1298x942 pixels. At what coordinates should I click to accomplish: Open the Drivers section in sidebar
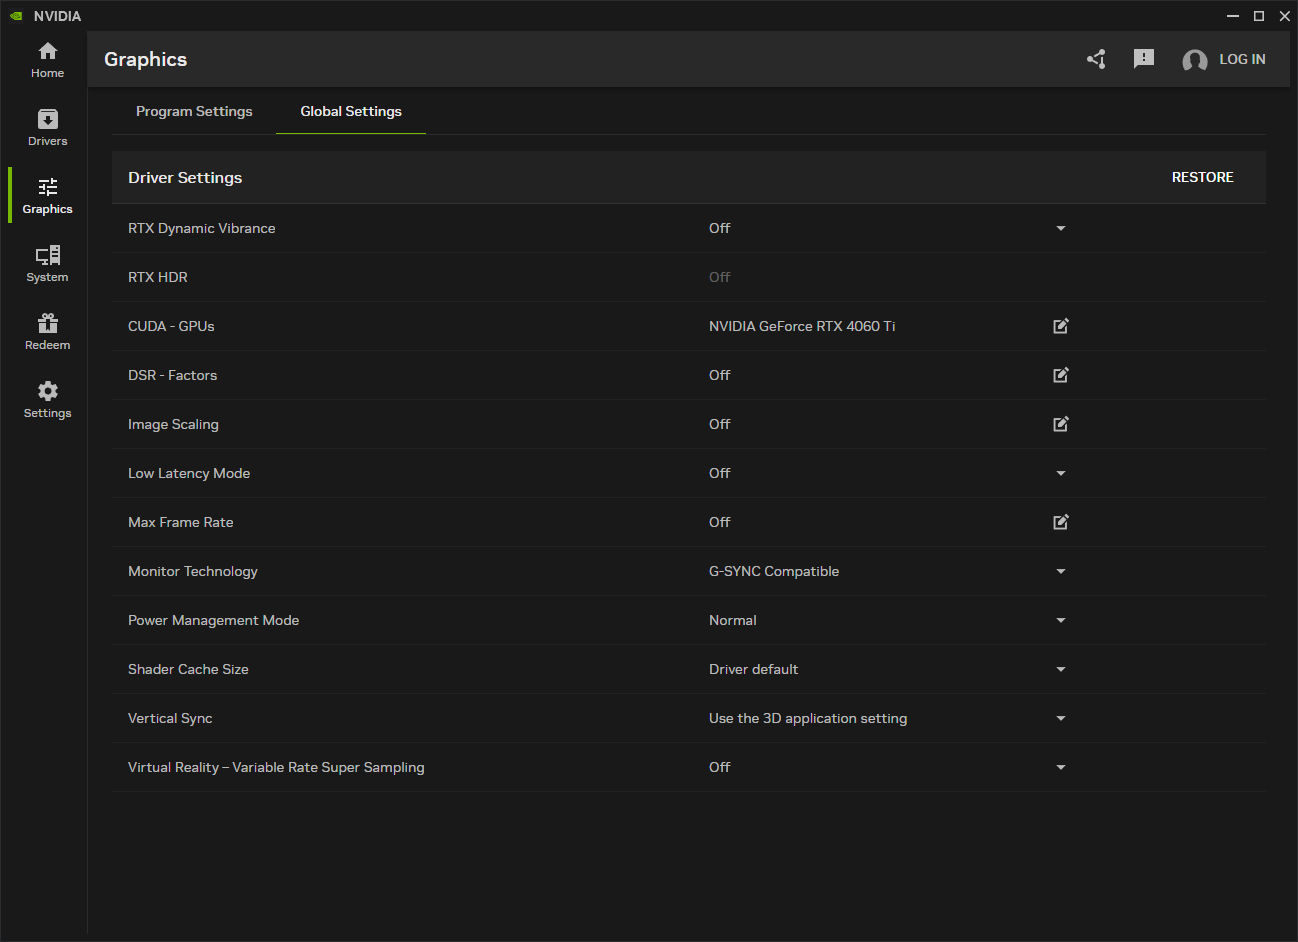(46, 126)
